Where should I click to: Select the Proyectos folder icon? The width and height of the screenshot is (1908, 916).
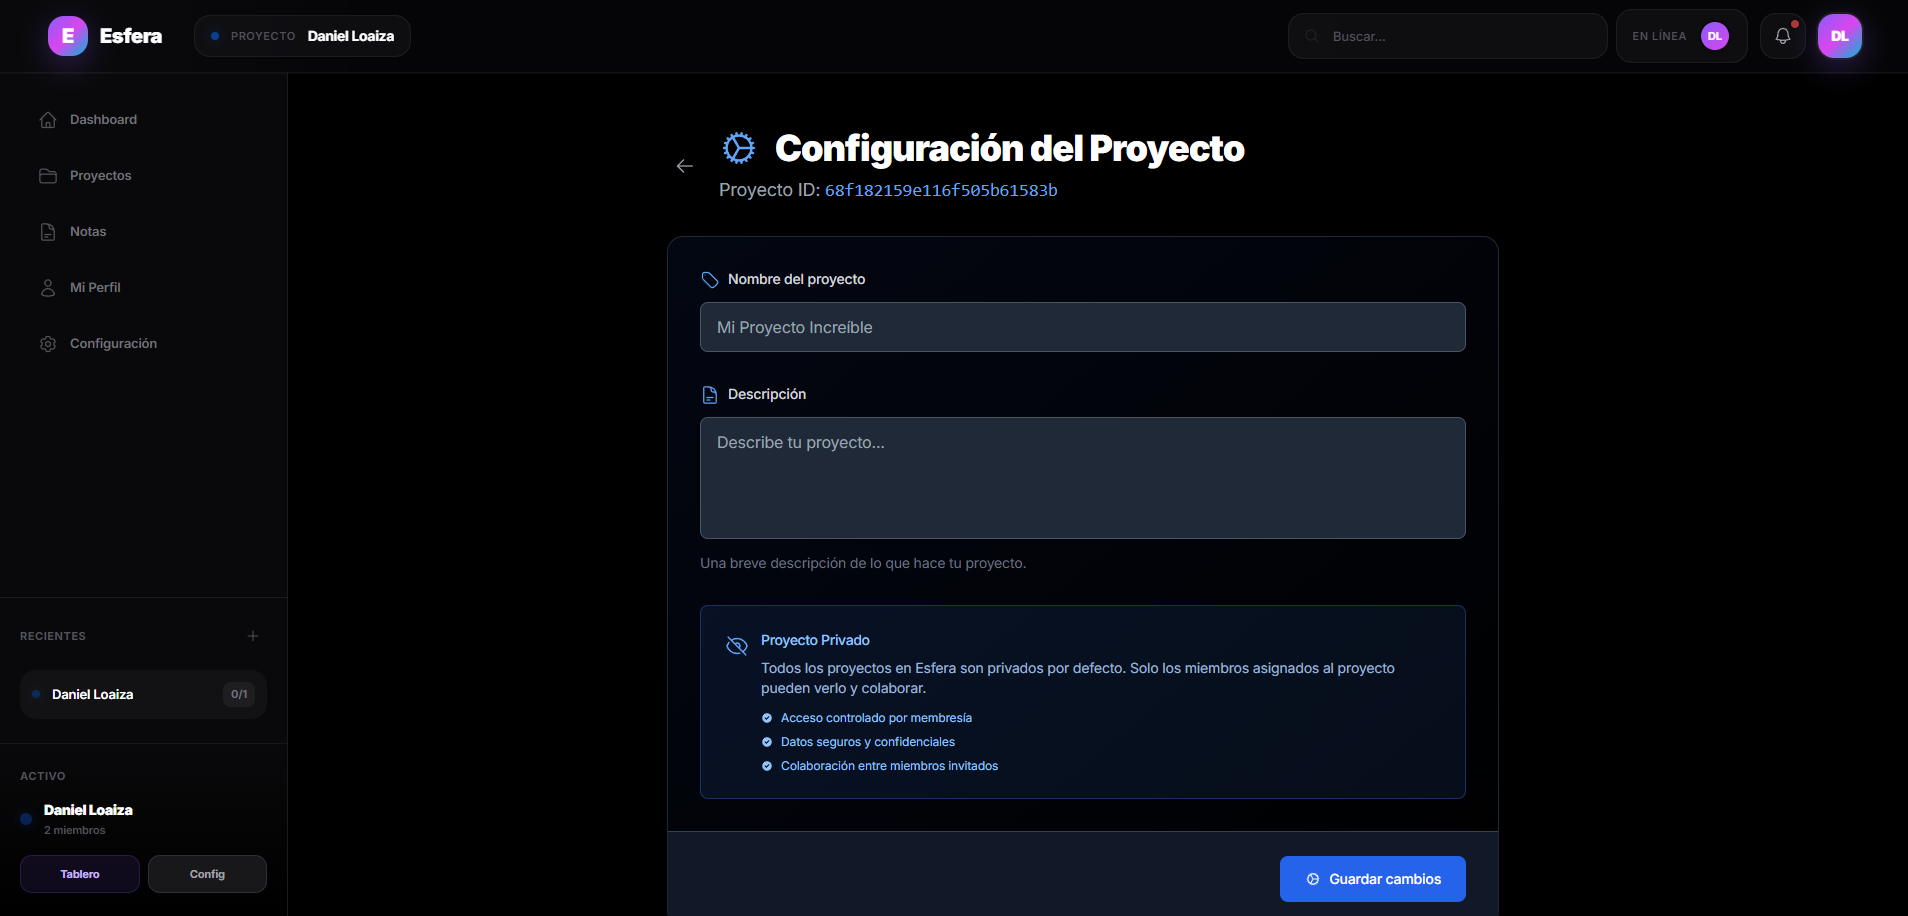[x=47, y=175]
